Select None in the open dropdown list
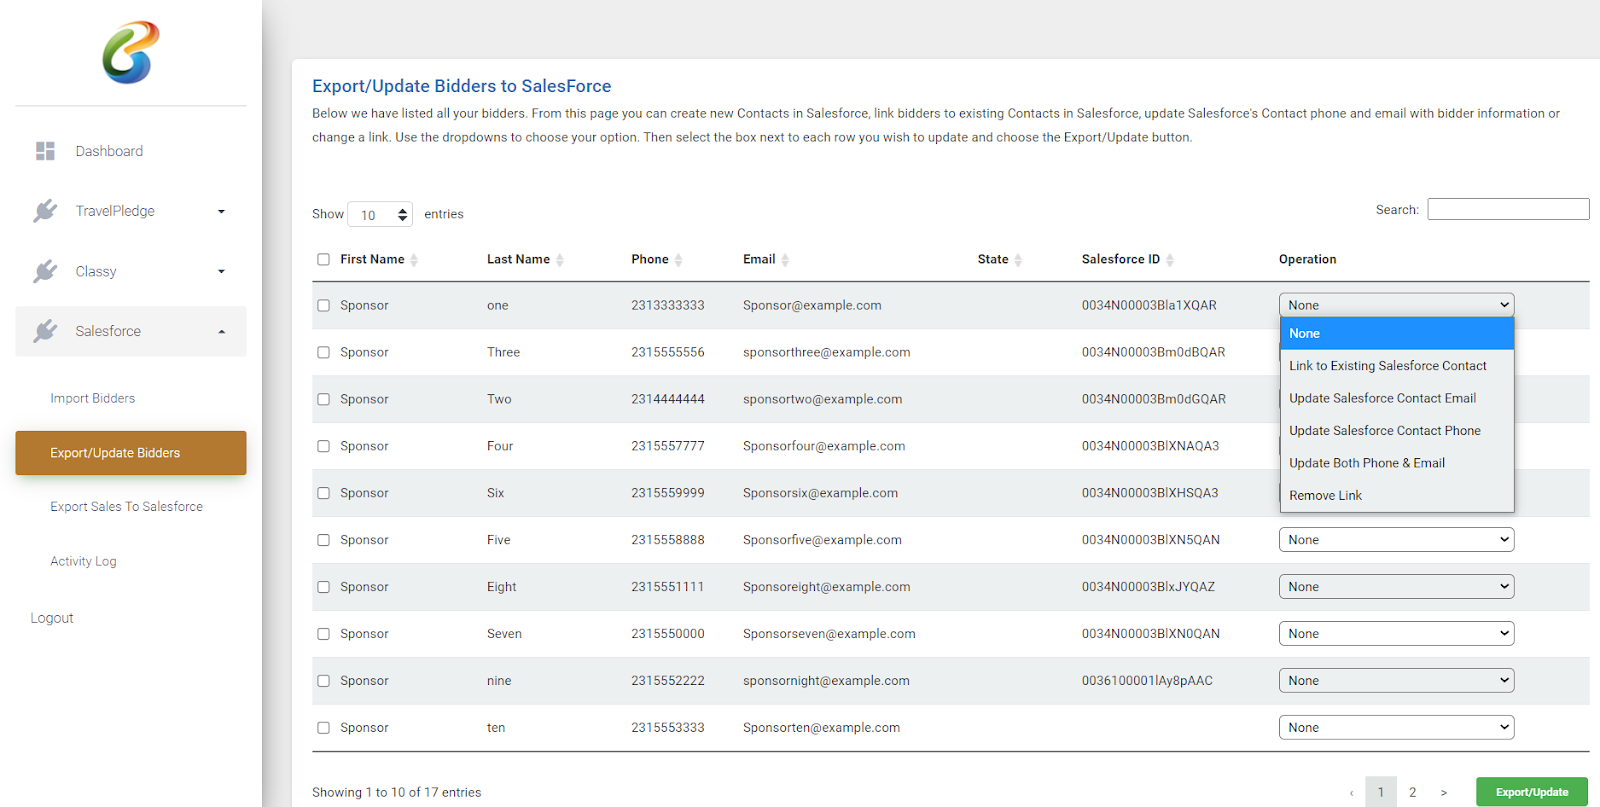Screen dimensions: 1600x807 1397,334
